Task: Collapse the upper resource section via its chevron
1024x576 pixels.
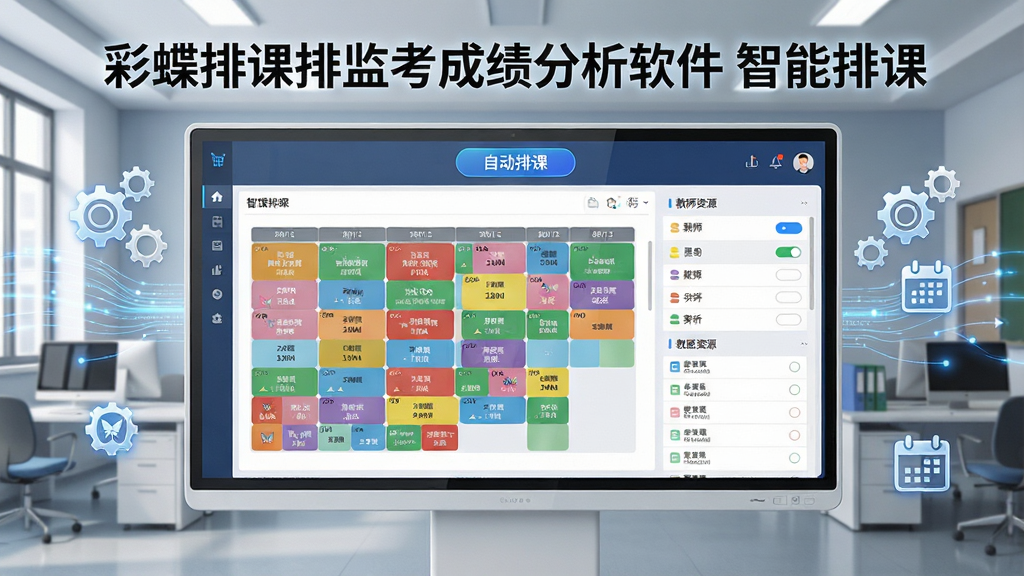Action: (x=804, y=203)
